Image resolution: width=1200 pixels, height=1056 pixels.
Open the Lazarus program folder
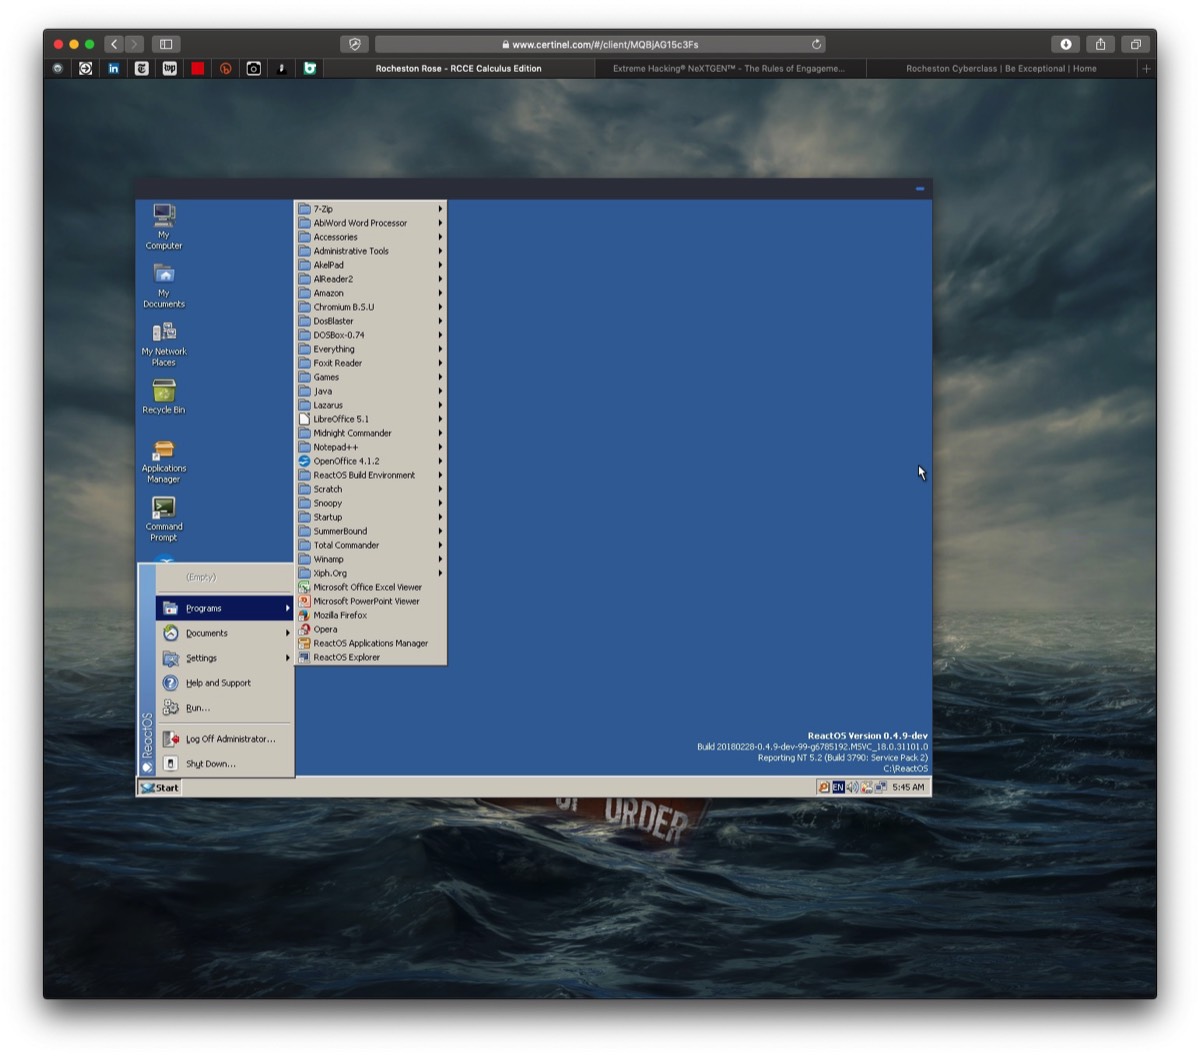(x=371, y=405)
